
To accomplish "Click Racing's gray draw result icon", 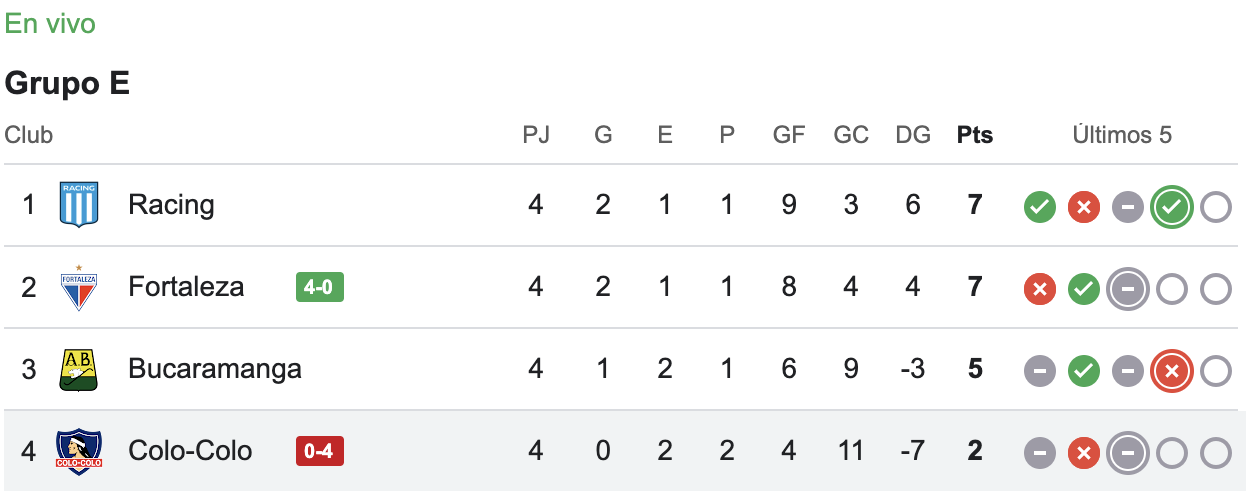I will point(1128,208).
